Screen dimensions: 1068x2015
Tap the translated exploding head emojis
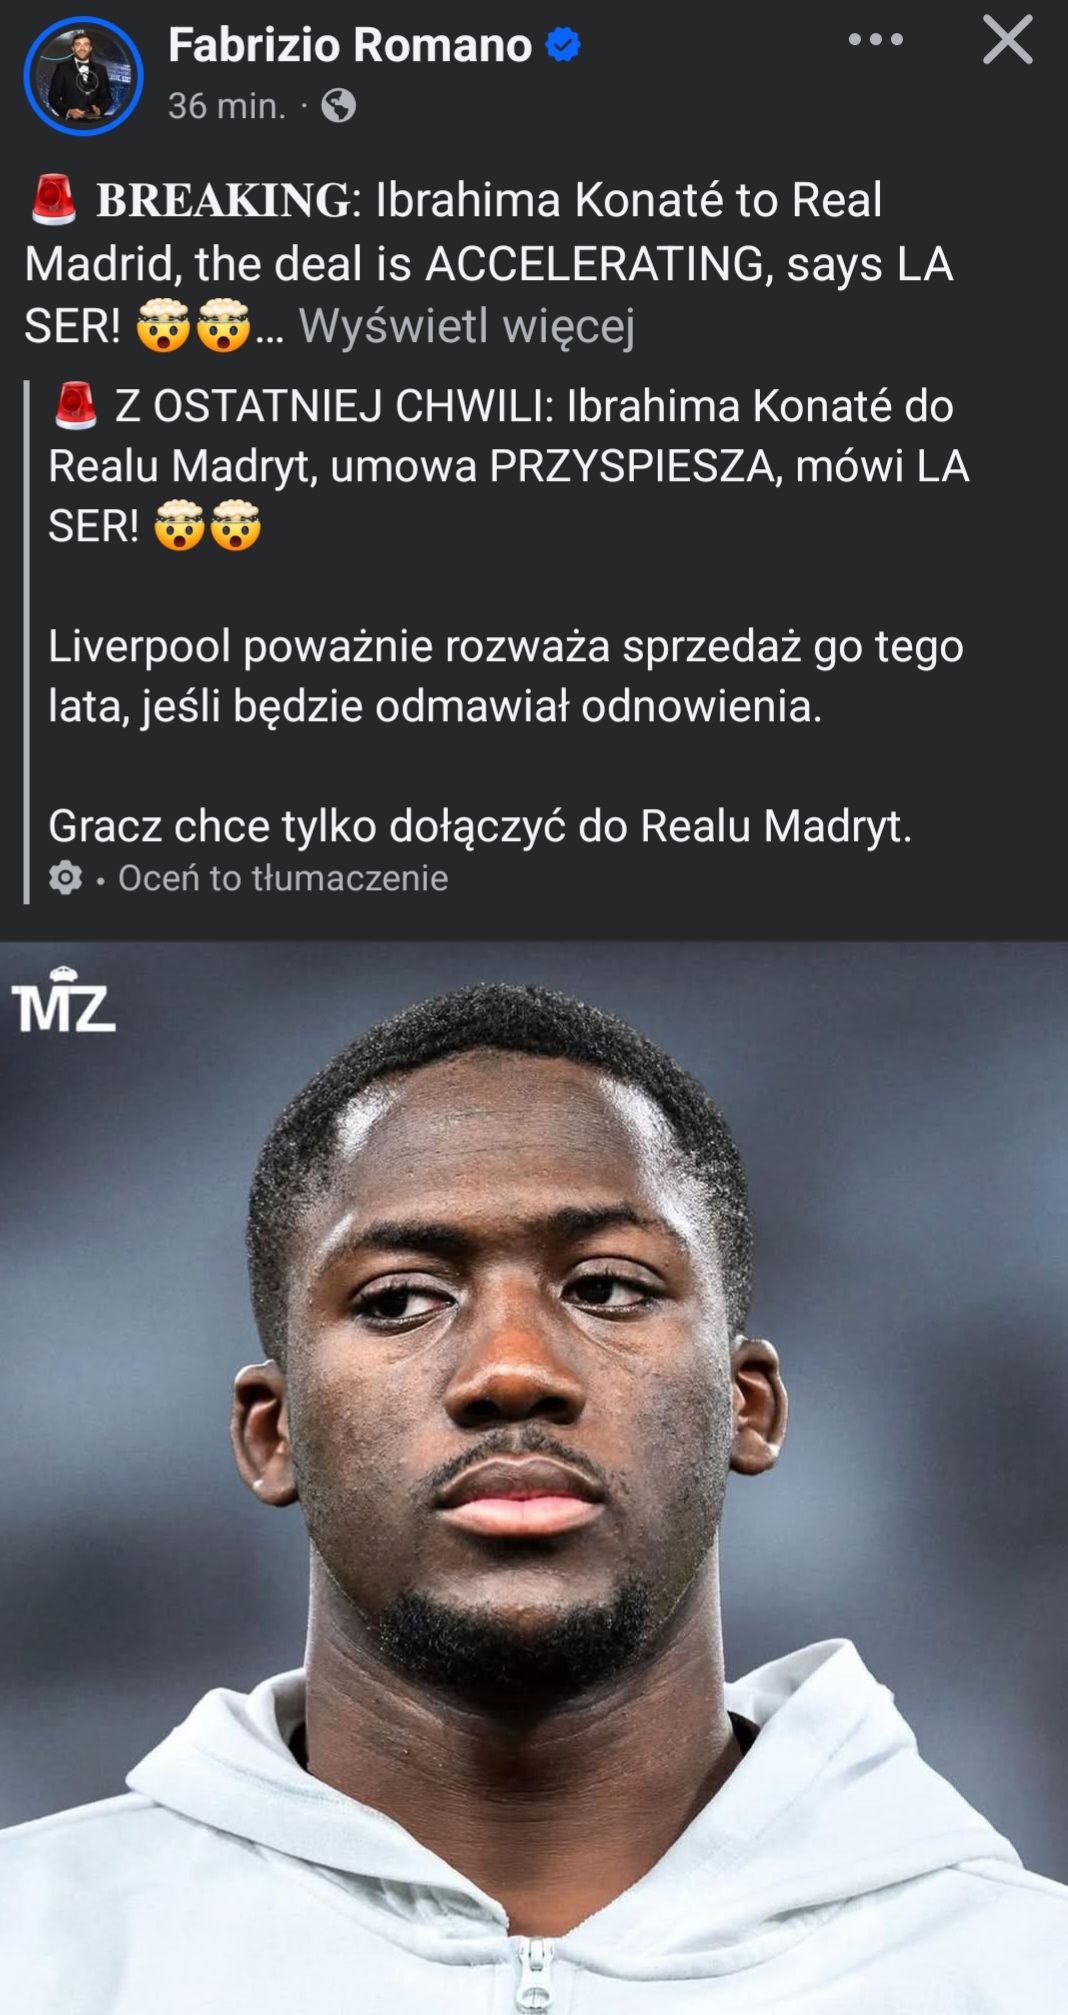click(208, 526)
